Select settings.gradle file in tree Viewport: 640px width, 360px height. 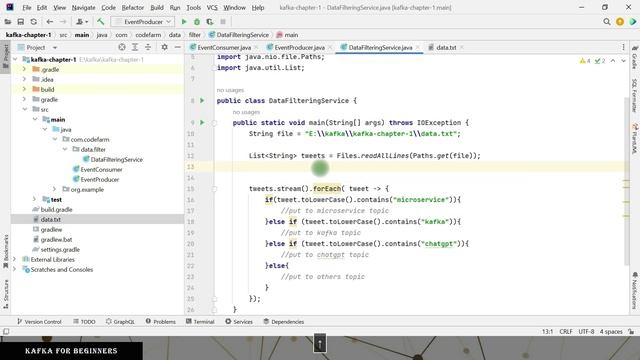pyautogui.click(x=60, y=249)
